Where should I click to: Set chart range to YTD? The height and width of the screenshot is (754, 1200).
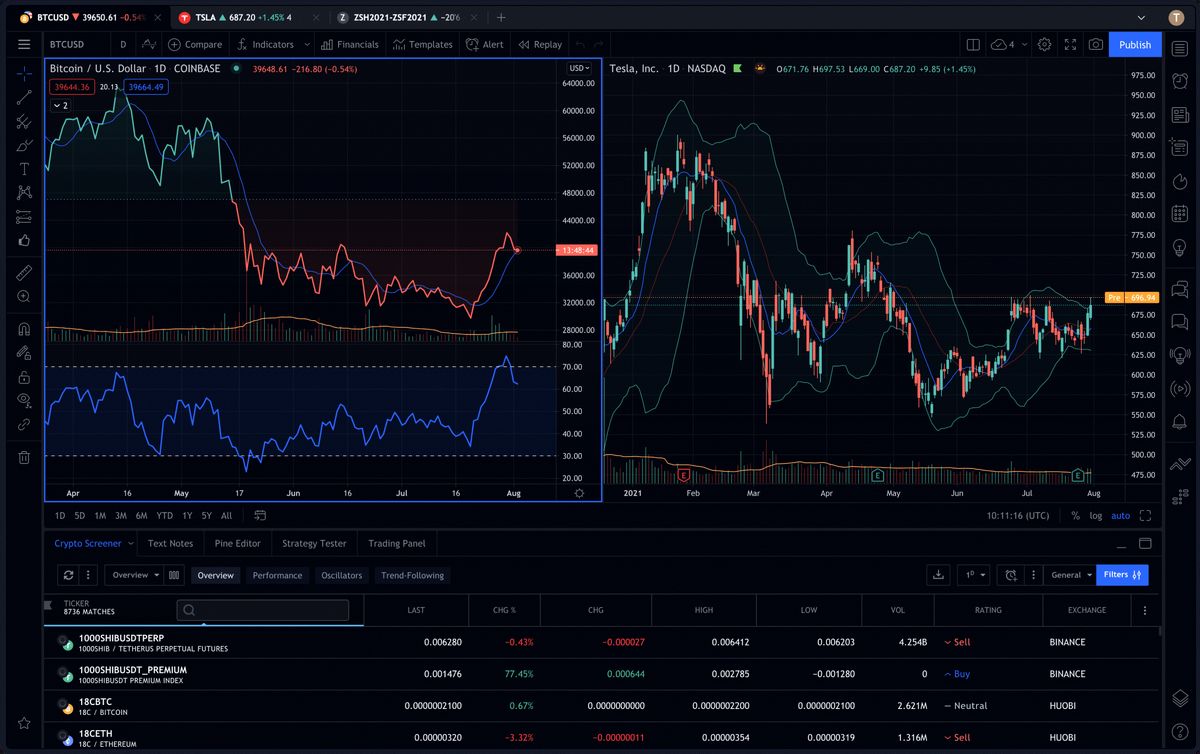164,516
